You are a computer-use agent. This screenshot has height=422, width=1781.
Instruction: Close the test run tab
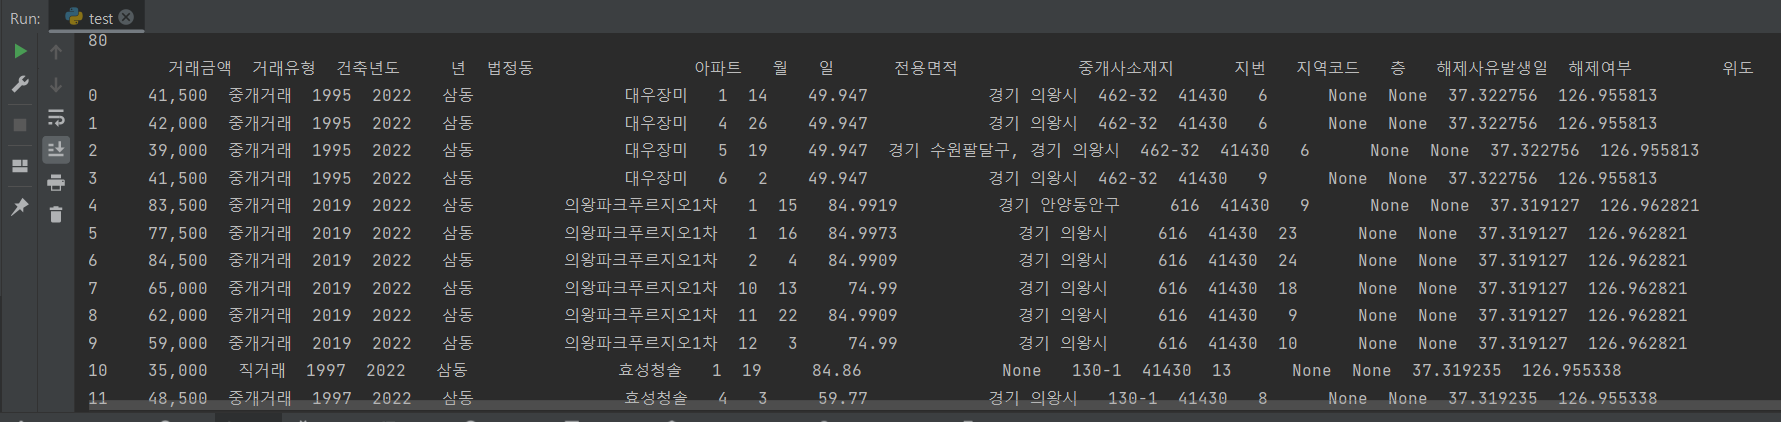coord(126,17)
